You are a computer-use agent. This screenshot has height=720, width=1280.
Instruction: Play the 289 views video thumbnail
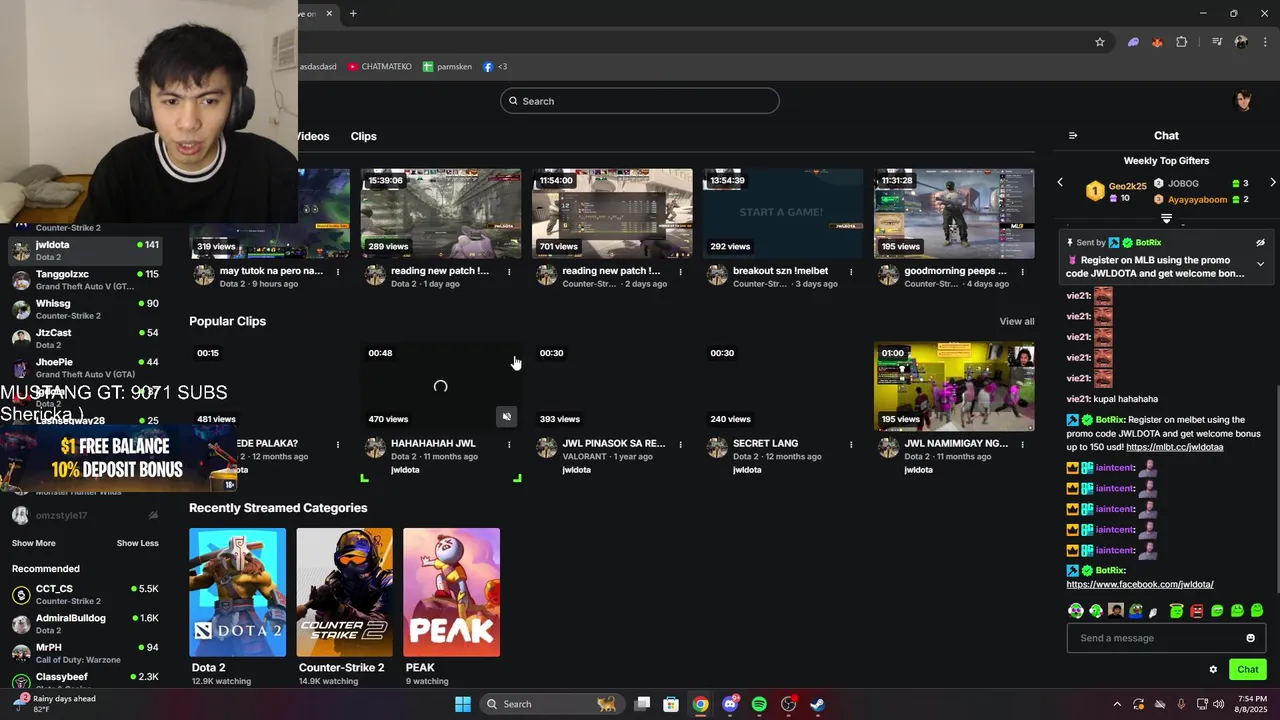(441, 213)
